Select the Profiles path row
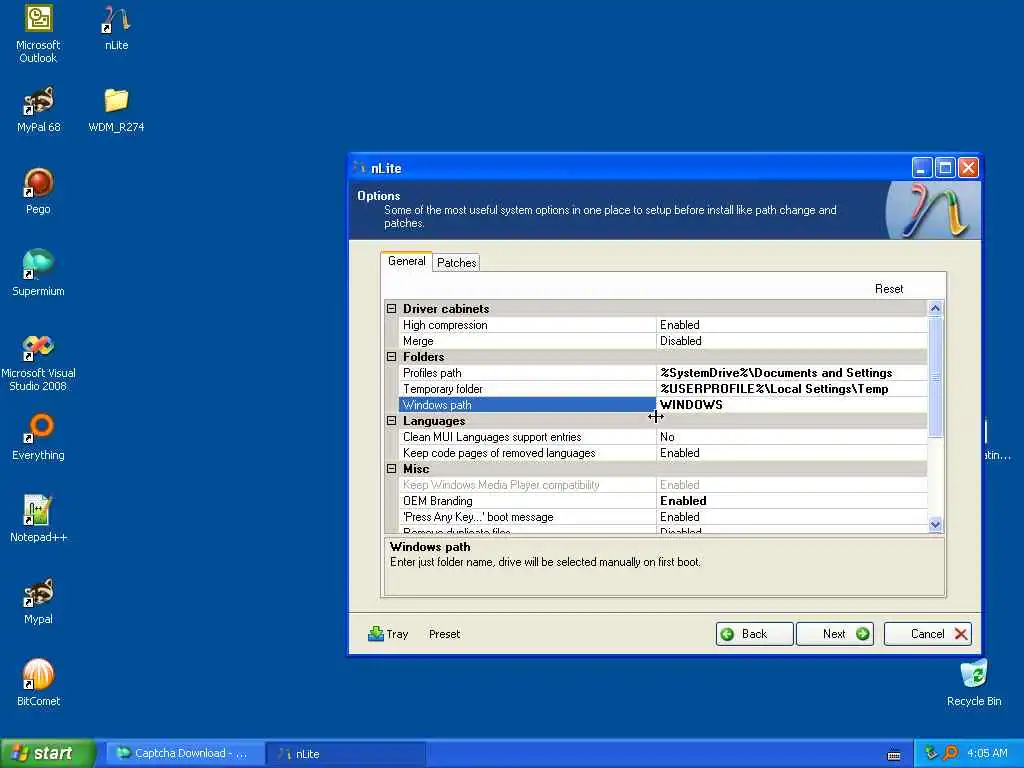The width and height of the screenshot is (1024, 768). tap(663, 373)
